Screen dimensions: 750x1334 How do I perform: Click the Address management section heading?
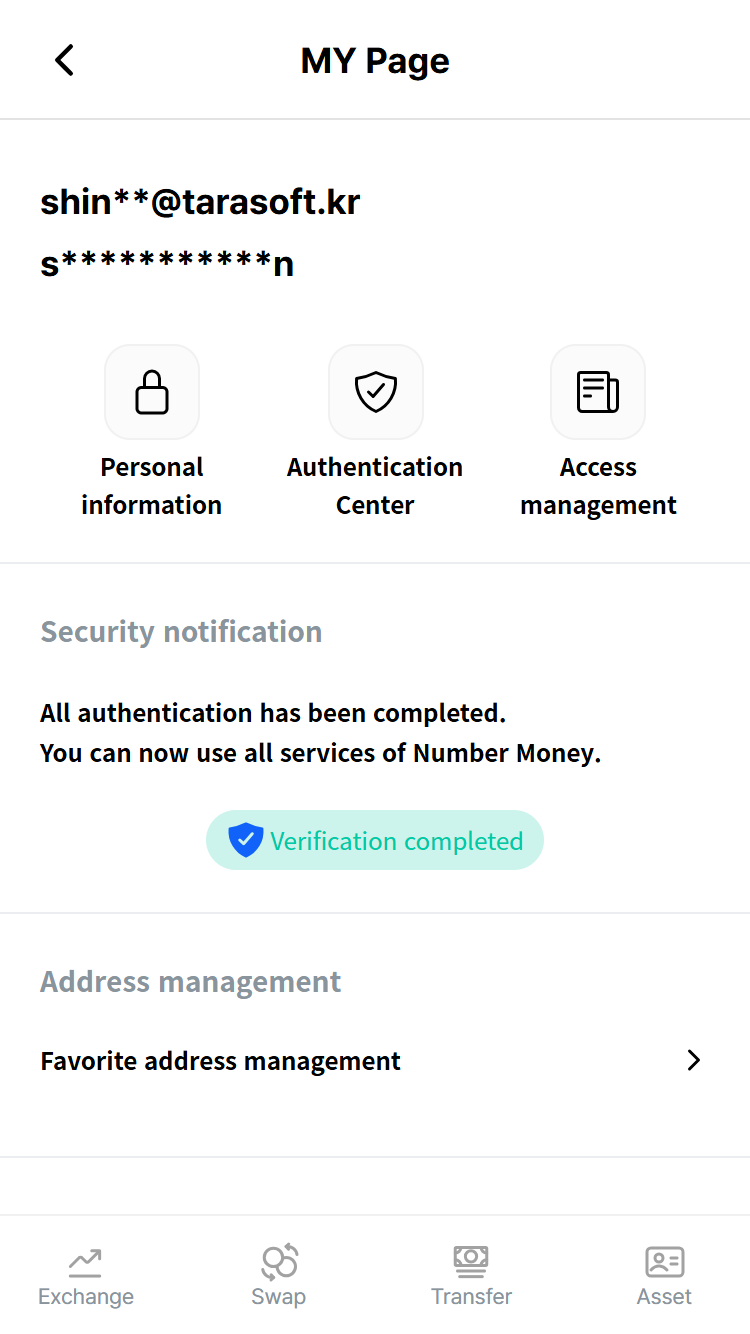pos(191,982)
